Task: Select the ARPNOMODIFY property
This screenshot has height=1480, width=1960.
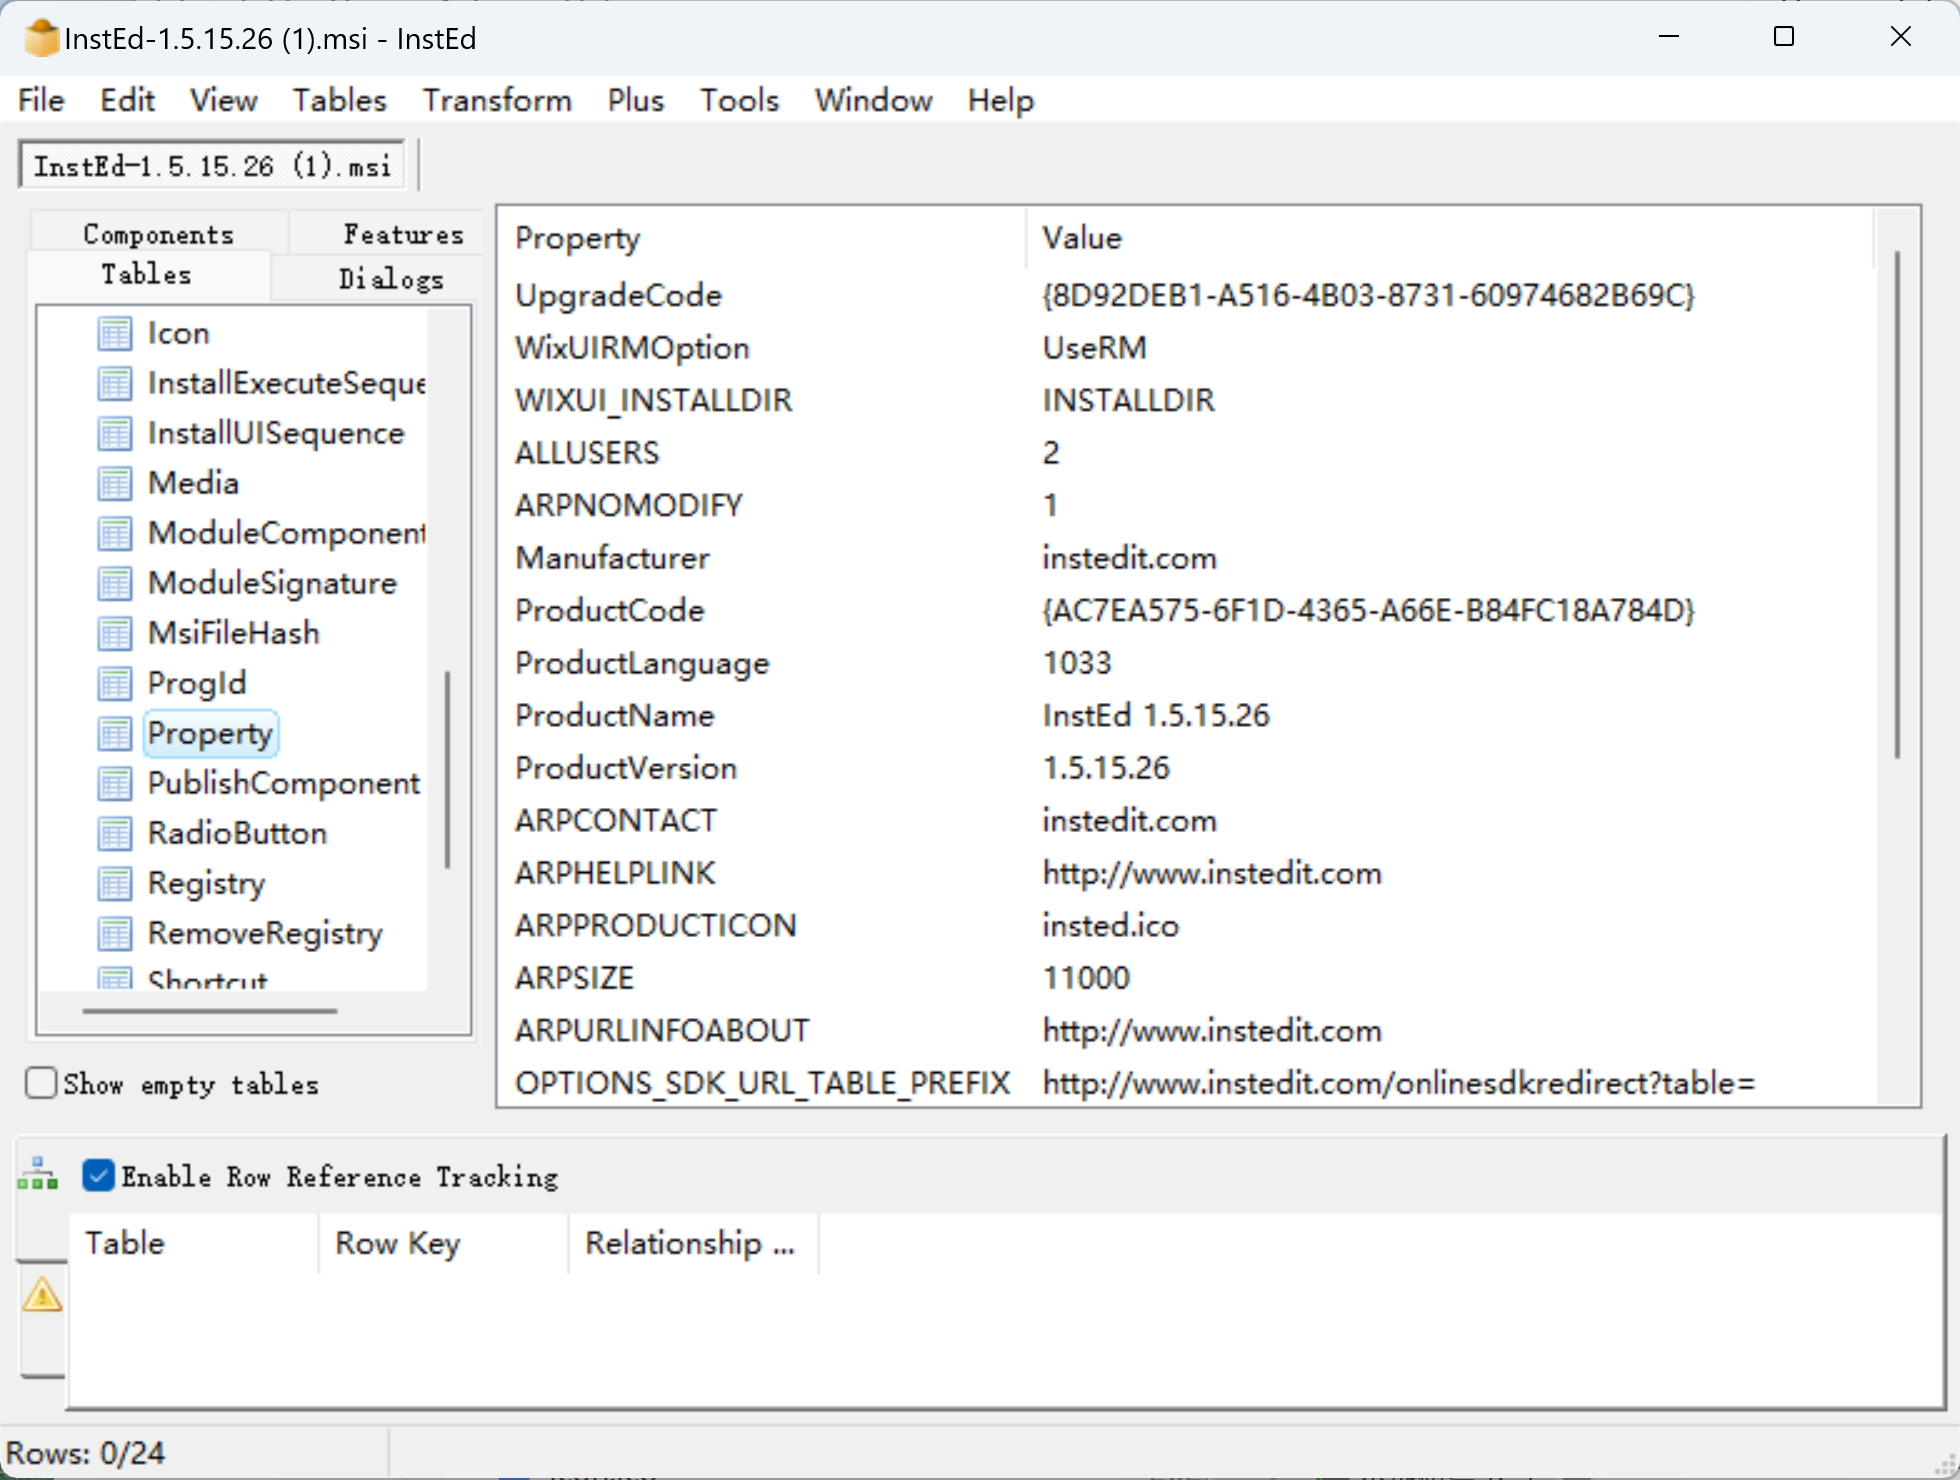Action: (x=628, y=505)
